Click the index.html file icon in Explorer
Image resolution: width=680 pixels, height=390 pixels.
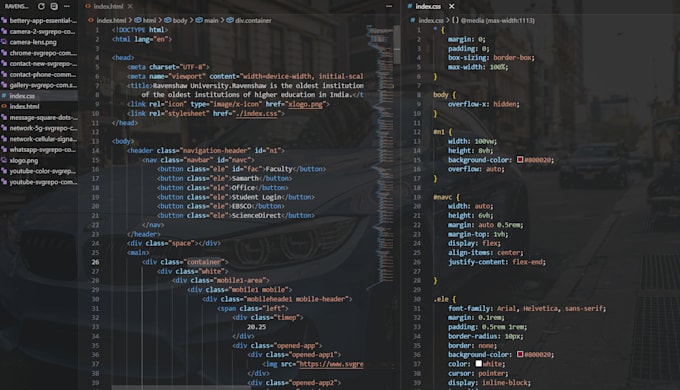pos(4,106)
